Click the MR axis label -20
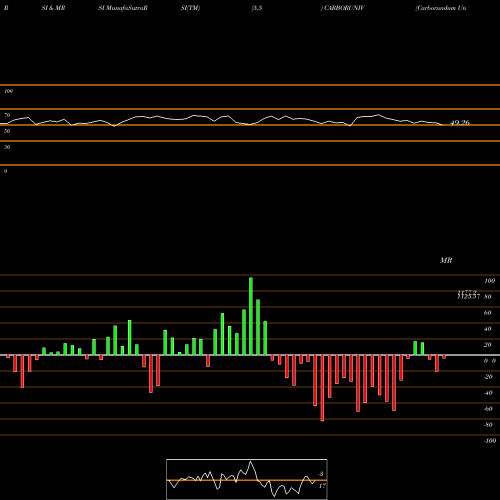 point(488,377)
